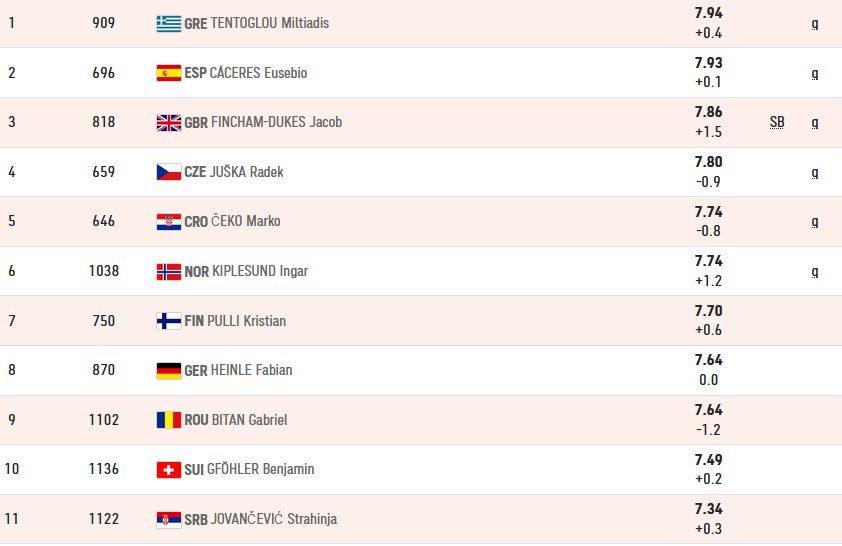
Task: Click the q qualifier mark for Kiplesund
Action: tap(815, 272)
